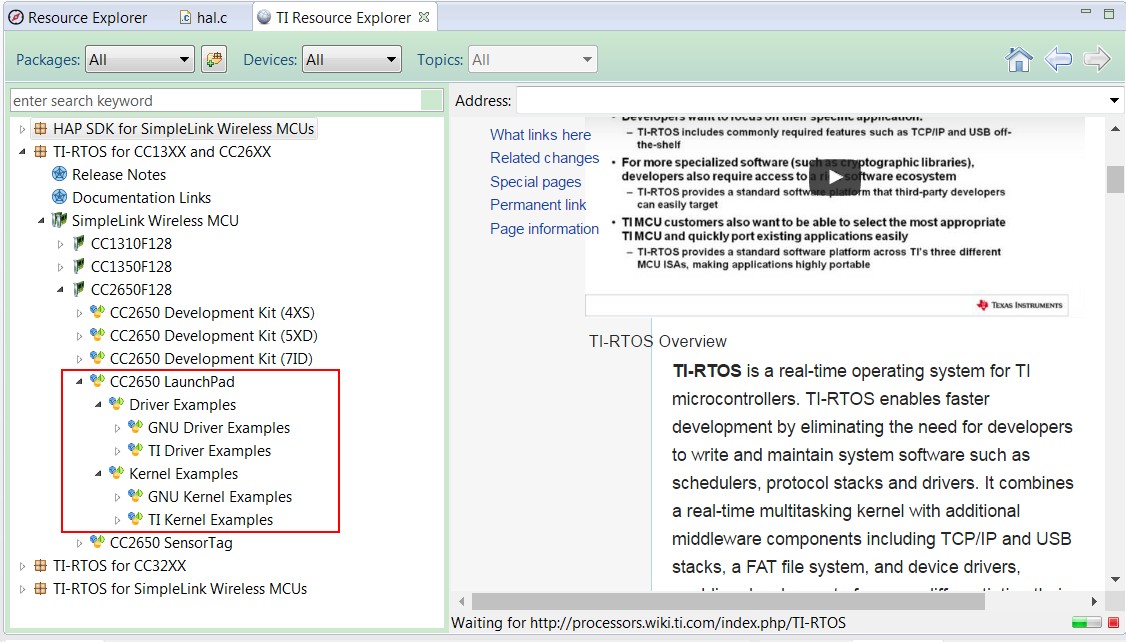Image resolution: width=1126 pixels, height=642 pixels.
Task: Click the CC2650 SensorTag icon
Action: [98, 542]
